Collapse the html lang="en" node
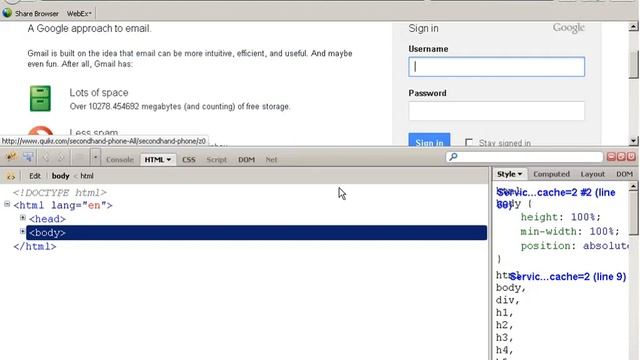This screenshot has width=640, height=360. (x=7, y=204)
